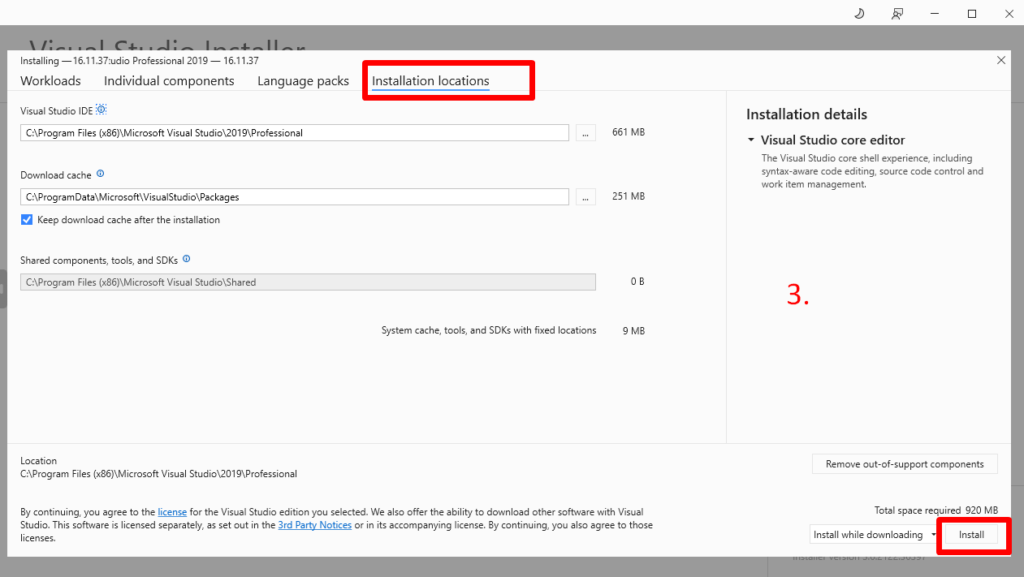Select the Installation locations tab
1024x577 pixels.
430,81
